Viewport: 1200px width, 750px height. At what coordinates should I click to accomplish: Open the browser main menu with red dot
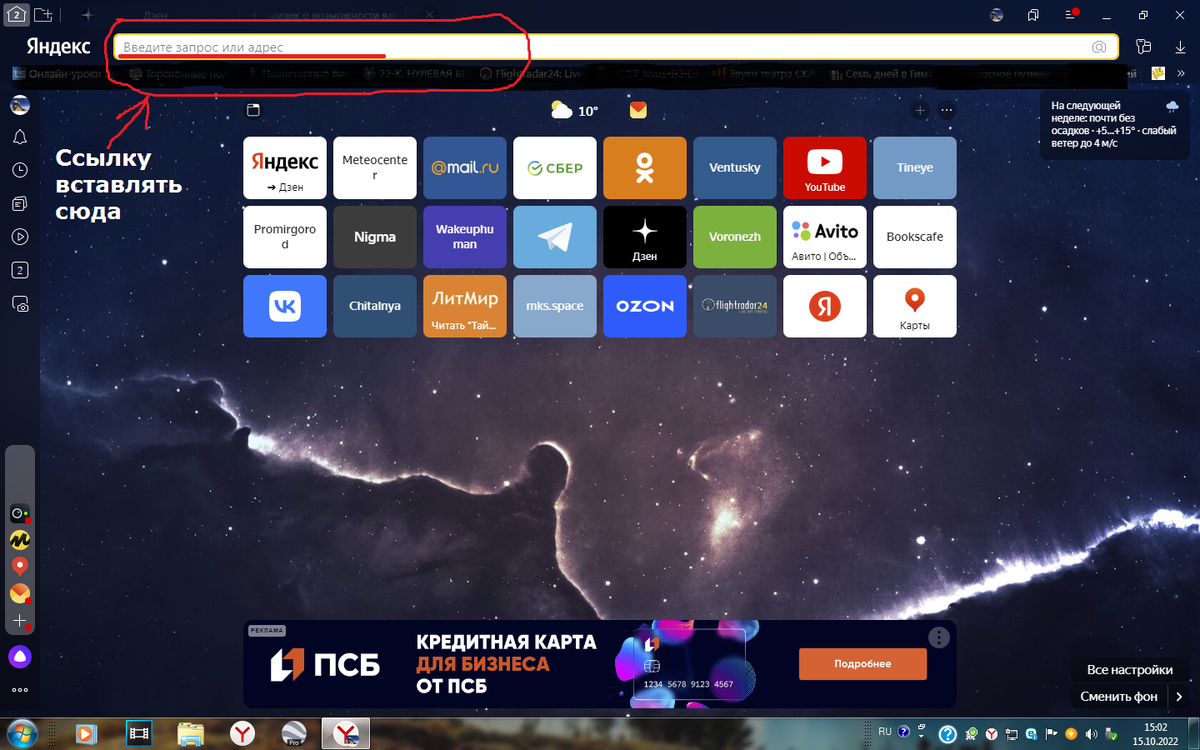pos(1070,15)
